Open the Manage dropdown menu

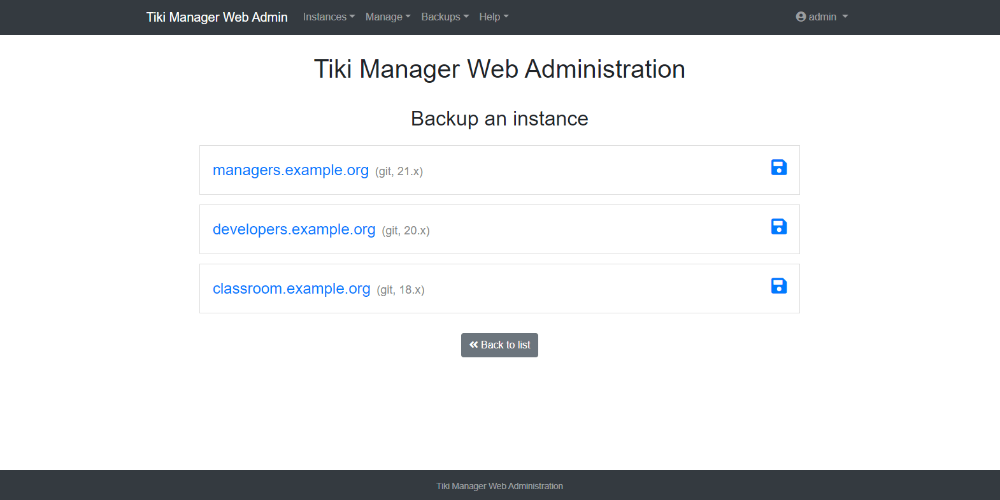point(388,17)
